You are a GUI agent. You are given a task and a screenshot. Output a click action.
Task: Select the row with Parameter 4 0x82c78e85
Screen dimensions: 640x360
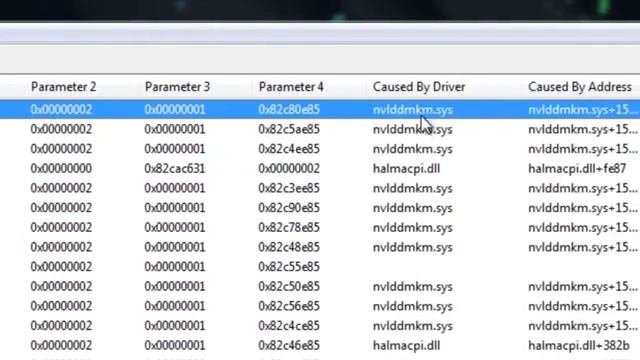[320, 227]
